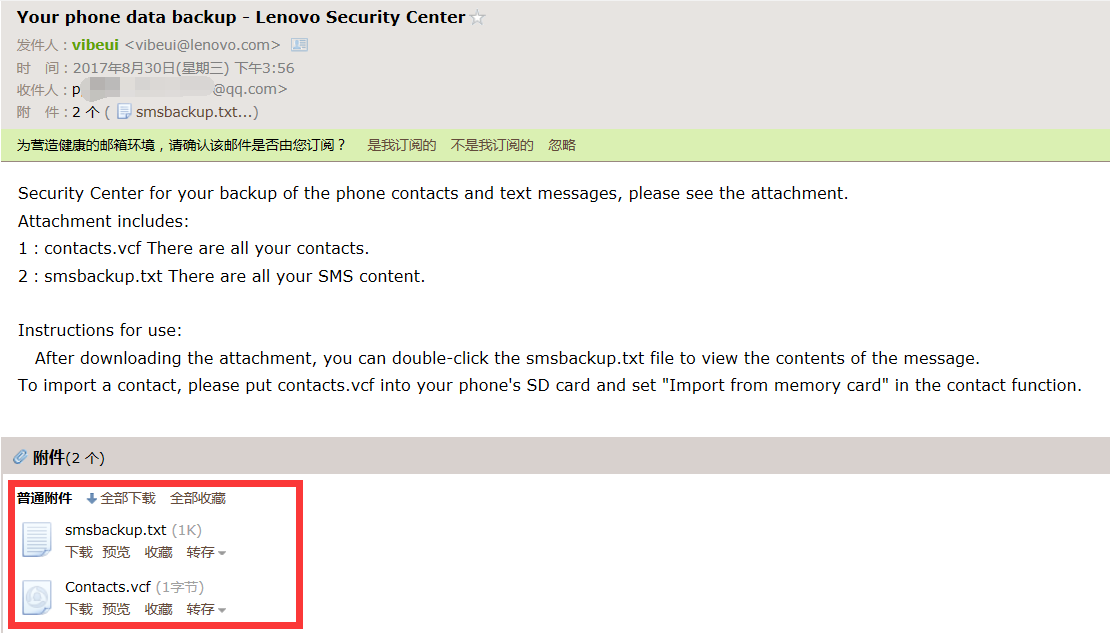
Task: Click the download-all arrow icon
Action: [x=92, y=498]
